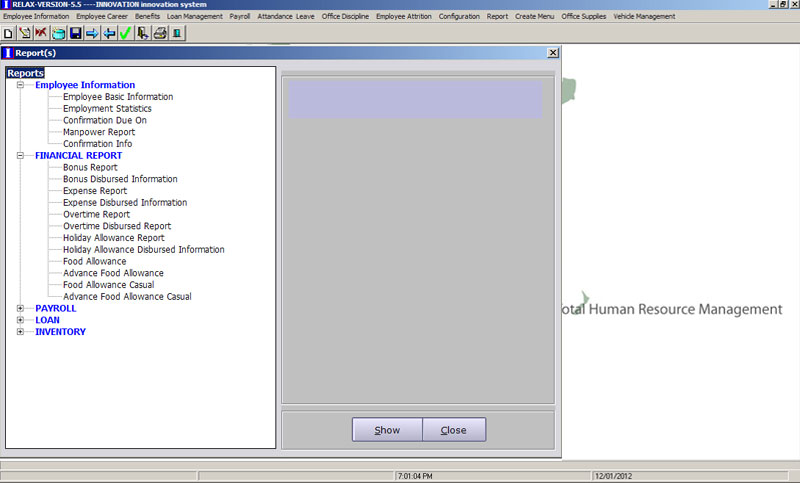
Task: Collapse the FINANCIAL REPORT tree node
Action: 20,156
